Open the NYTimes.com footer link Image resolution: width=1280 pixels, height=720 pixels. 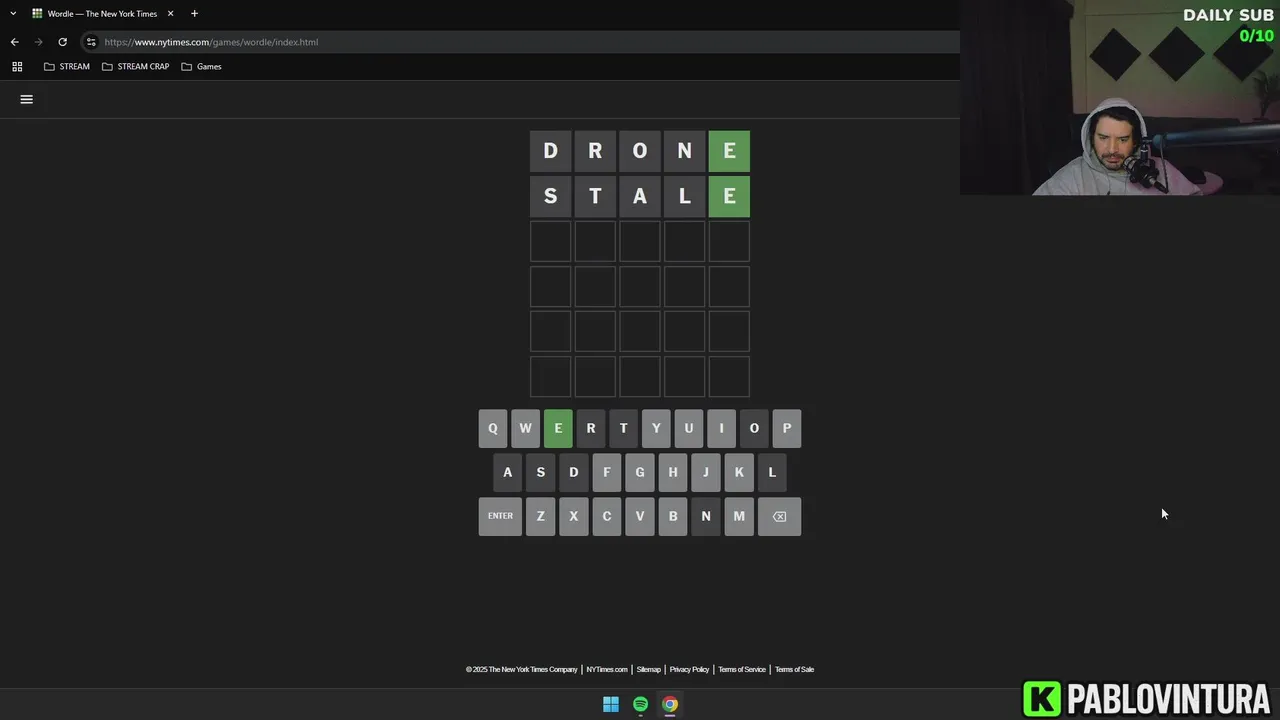click(x=607, y=669)
